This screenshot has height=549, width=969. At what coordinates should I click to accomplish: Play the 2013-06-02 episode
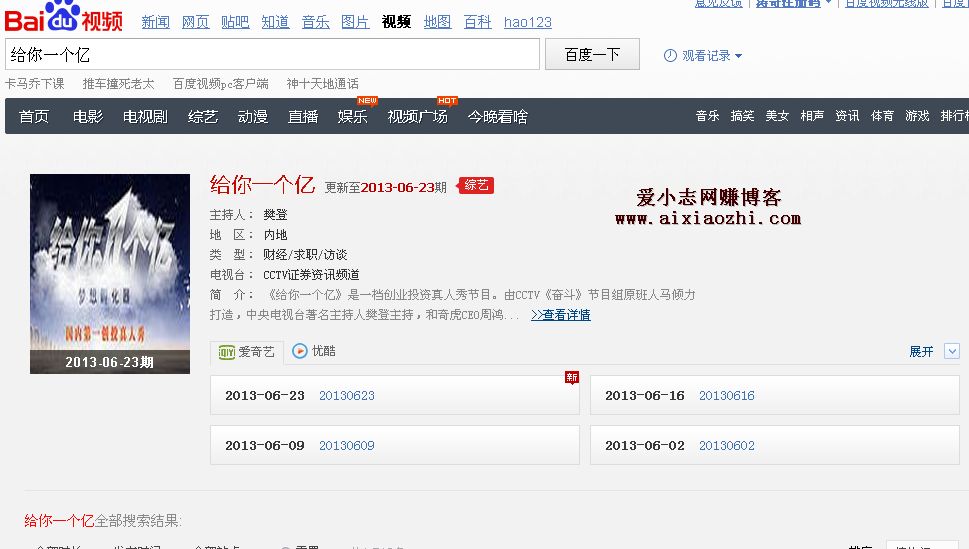pos(774,445)
